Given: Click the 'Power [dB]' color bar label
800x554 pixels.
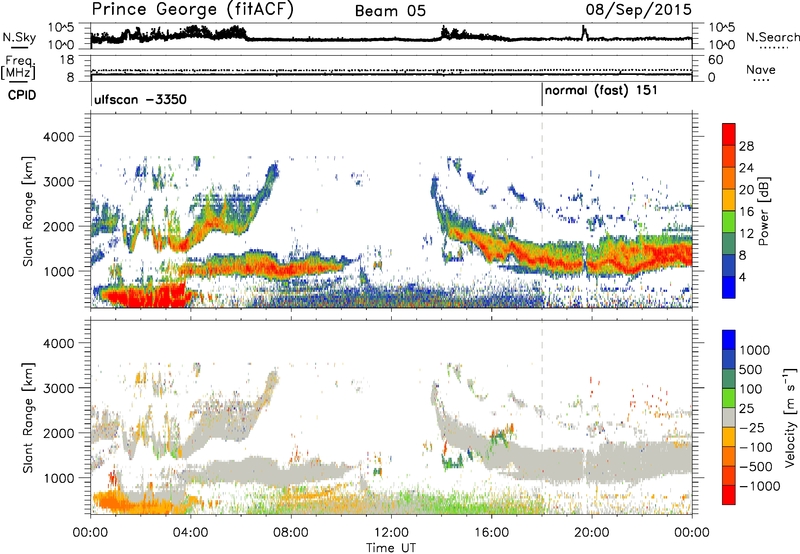Looking at the screenshot, I should pyautogui.click(x=763, y=211).
